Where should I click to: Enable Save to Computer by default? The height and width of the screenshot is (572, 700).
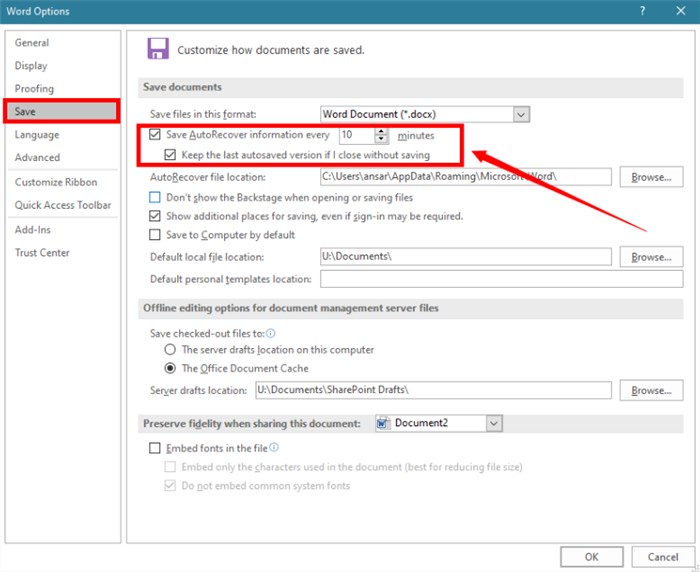click(x=154, y=234)
